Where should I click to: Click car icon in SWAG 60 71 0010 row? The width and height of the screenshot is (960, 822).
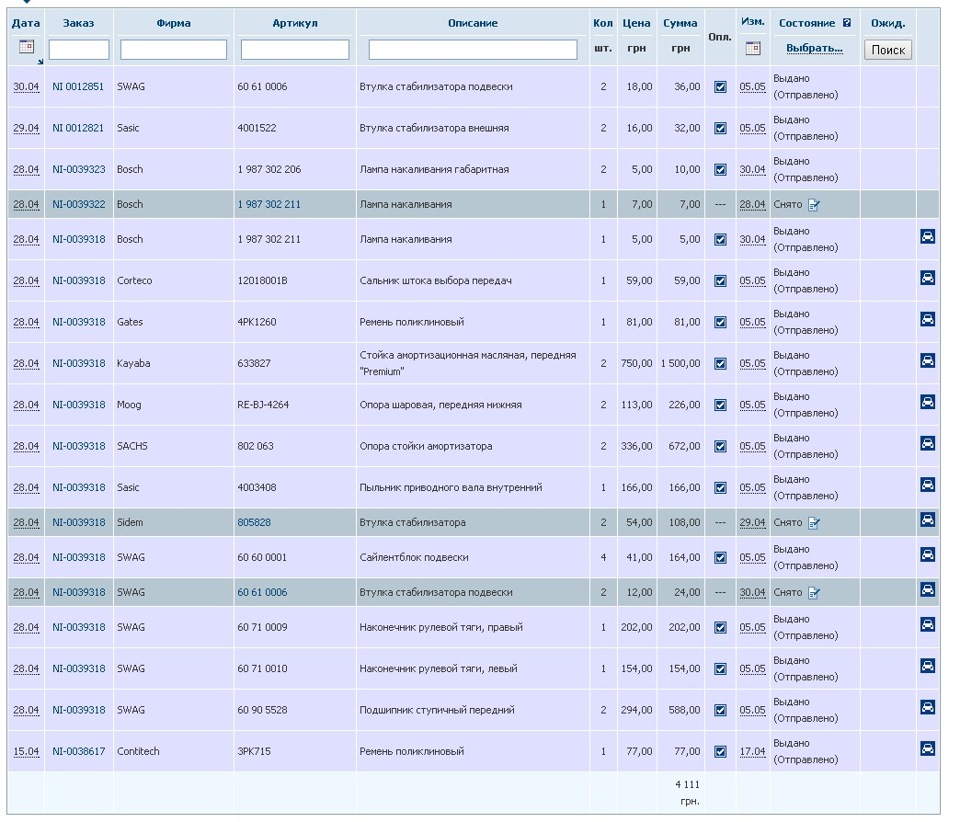click(x=928, y=665)
